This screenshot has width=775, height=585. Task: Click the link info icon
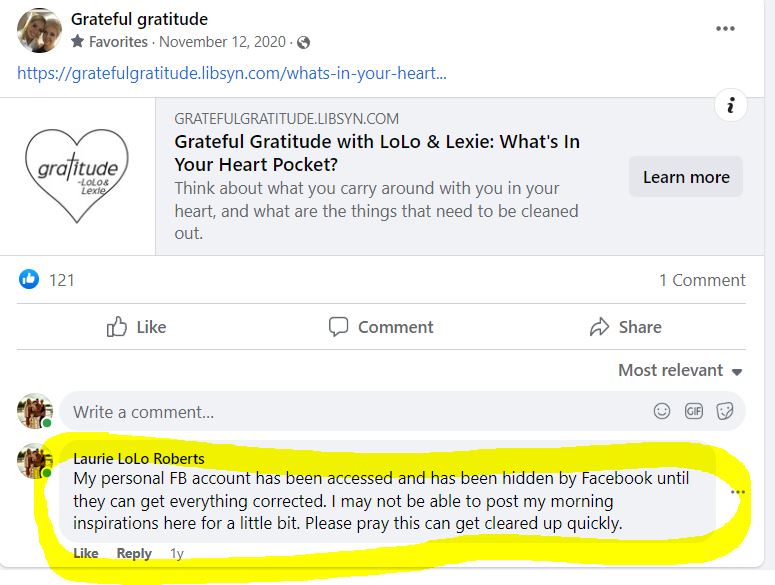pyautogui.click(x=732, y=105)
